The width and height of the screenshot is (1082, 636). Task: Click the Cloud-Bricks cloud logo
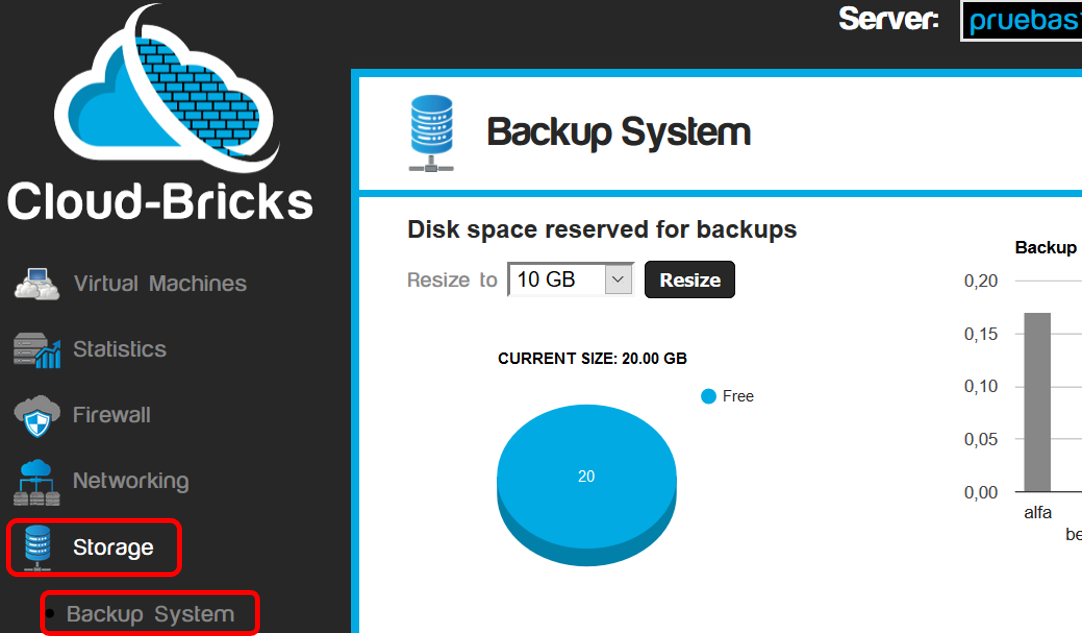coord(167,86)
